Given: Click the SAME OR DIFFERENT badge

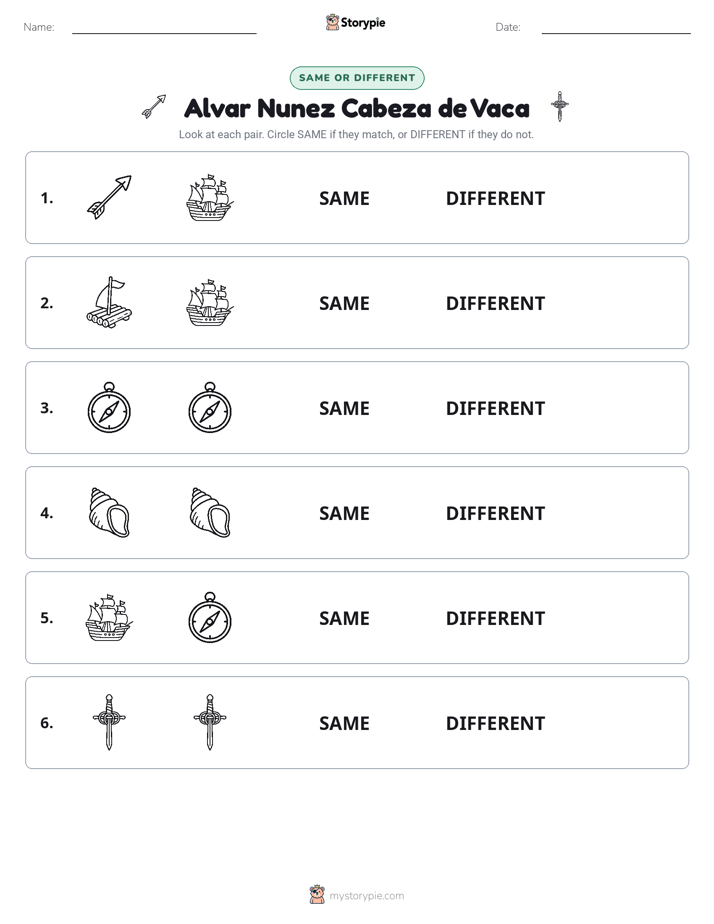Looking at the screenshot, I should (x=357, y=78).
